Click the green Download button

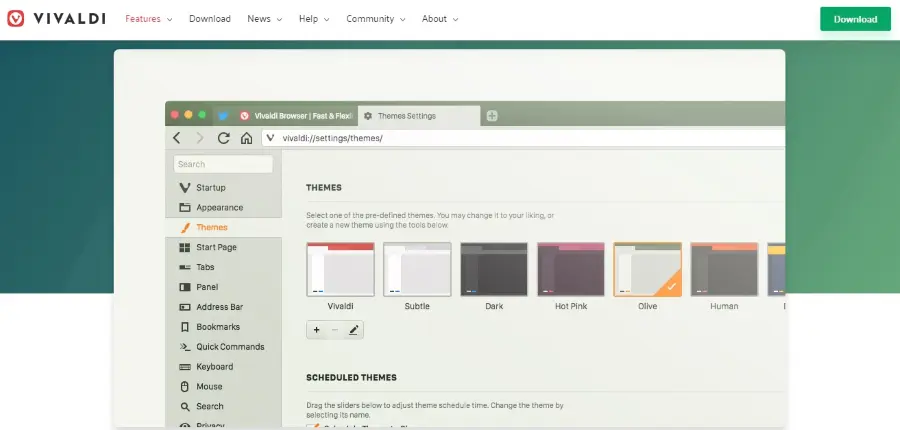point(855,19)
